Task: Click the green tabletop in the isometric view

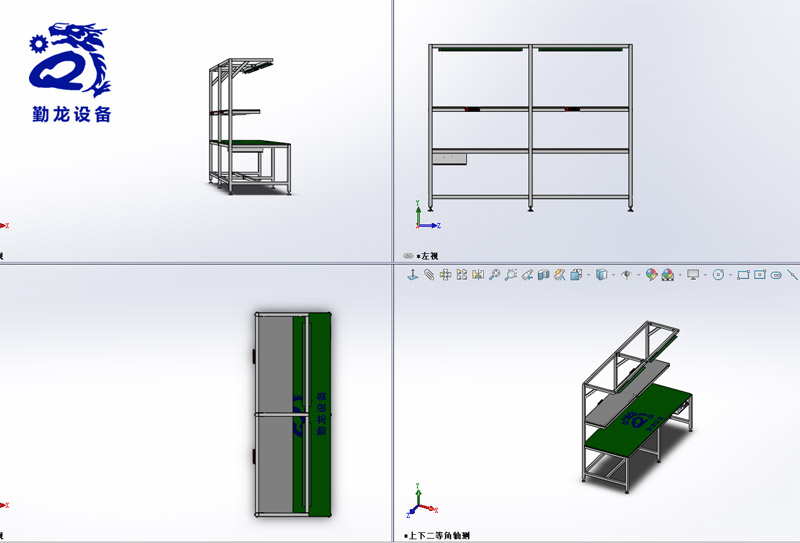Action: pyautogui.click(x=640, y=432)
